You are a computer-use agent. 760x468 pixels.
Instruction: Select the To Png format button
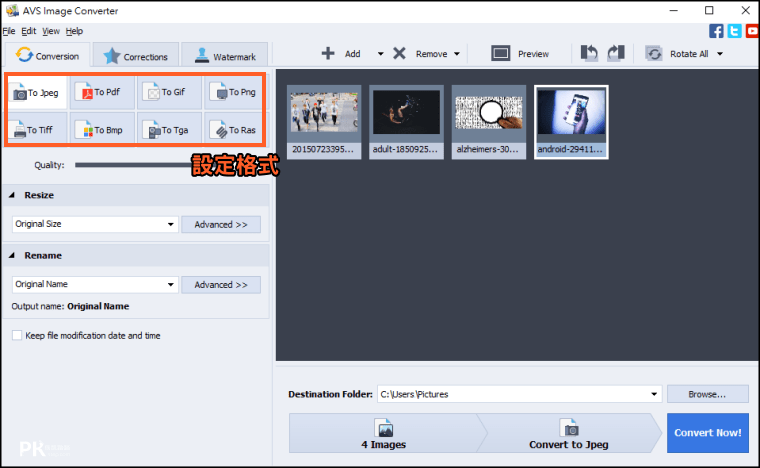click(x=234, y=92)
